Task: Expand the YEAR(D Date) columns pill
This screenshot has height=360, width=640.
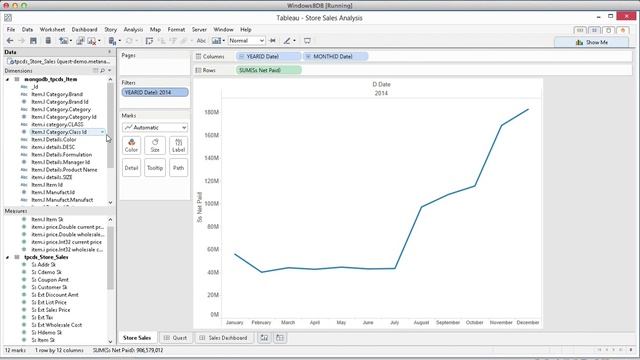Action: [x=242, y=56]
